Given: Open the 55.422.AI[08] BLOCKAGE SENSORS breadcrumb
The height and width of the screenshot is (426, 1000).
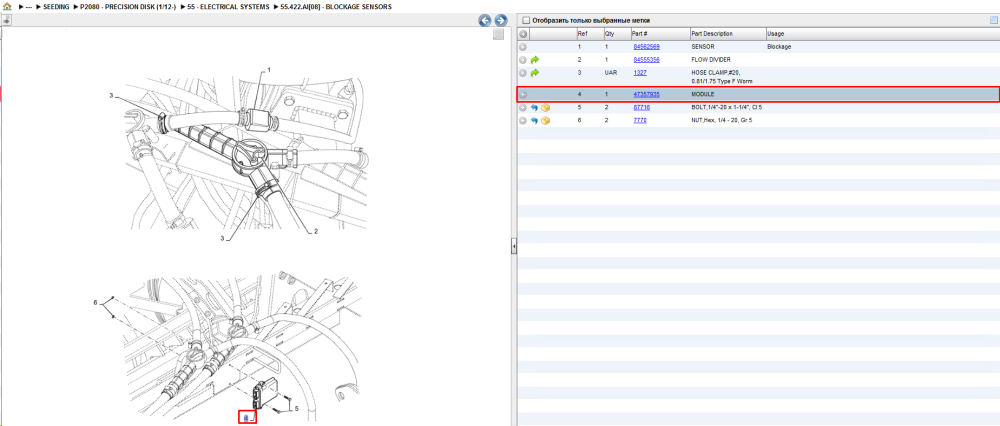Looking at the screenshot, I should click(336, 6).
